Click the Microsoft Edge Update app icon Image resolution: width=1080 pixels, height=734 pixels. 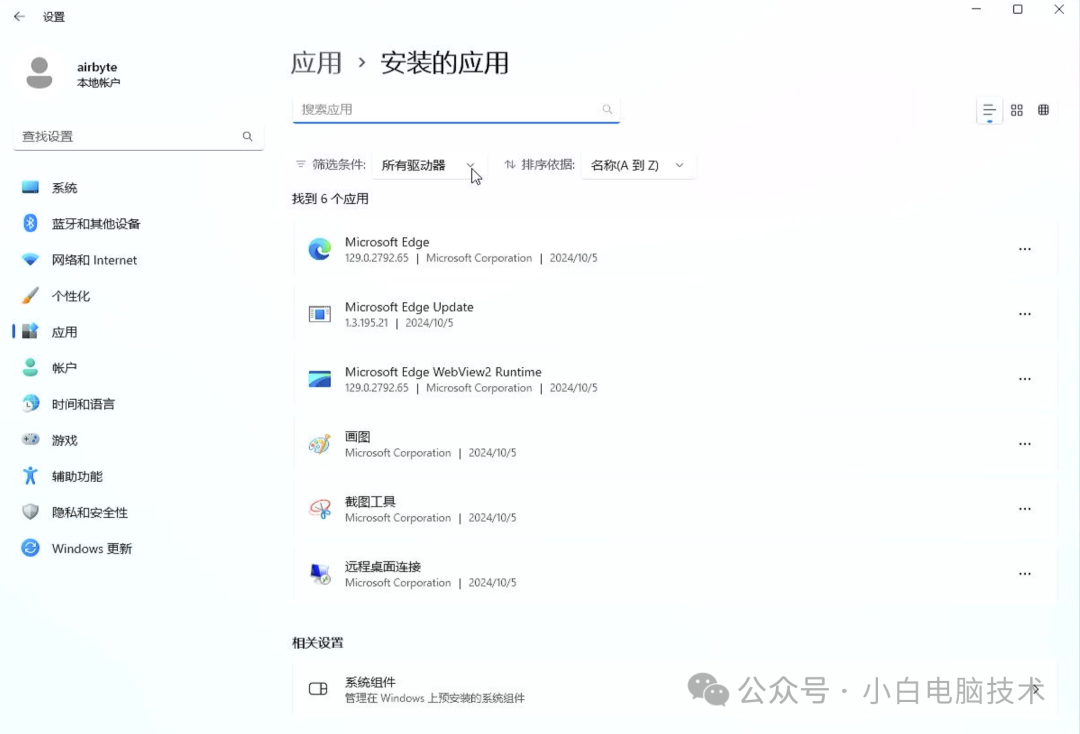coord(320,314)
